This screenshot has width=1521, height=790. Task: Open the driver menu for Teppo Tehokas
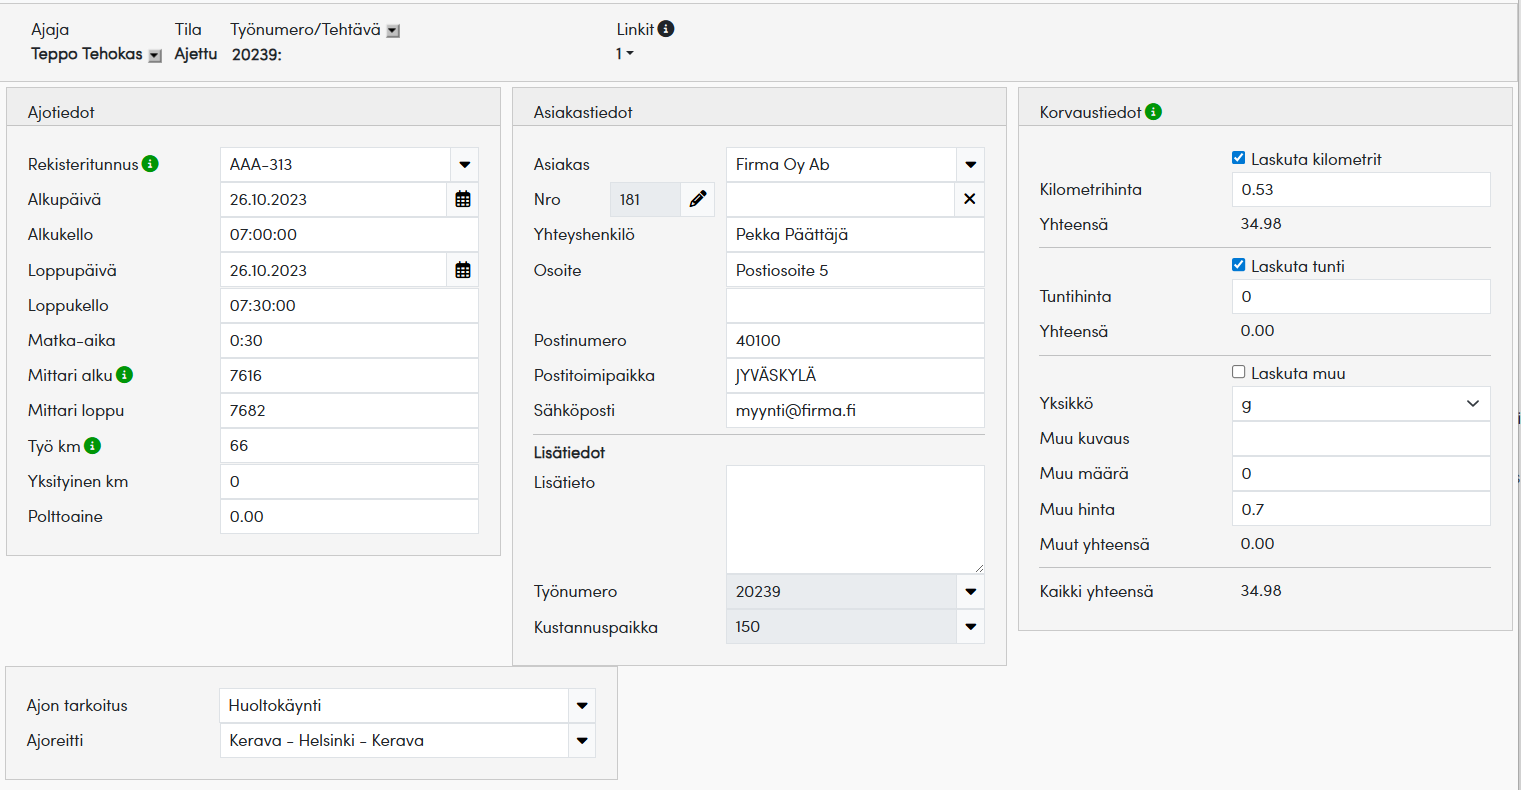click(x=154, y=56)
